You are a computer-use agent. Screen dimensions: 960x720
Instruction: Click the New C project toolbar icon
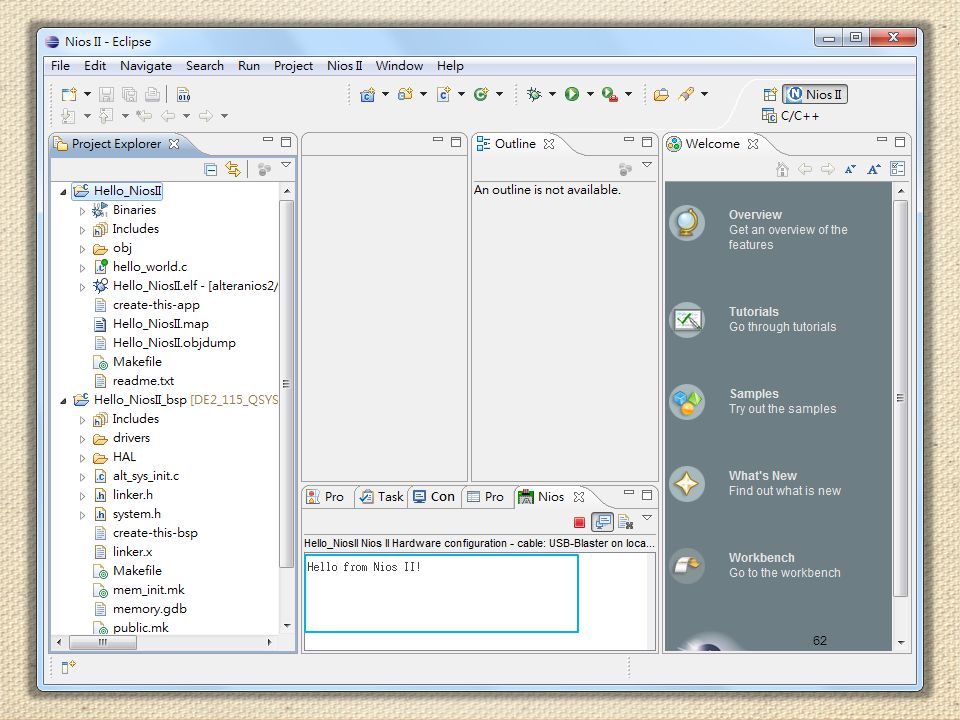pyautogui.click(x=367, y=94)
